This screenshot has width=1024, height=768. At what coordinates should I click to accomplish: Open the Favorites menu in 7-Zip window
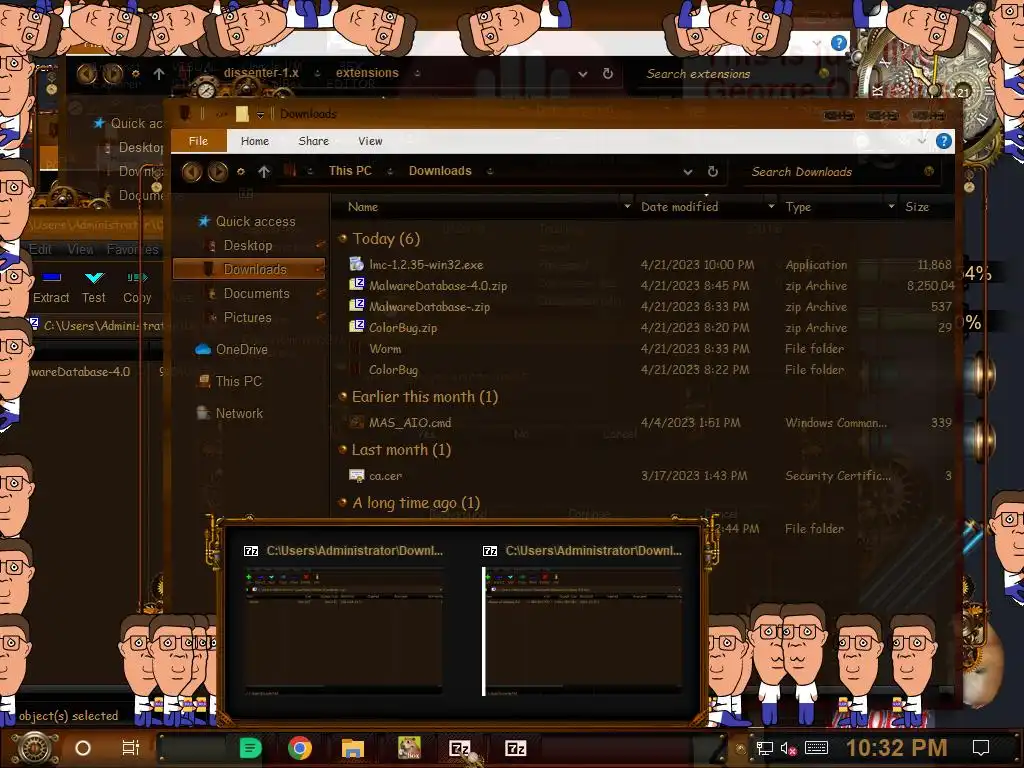(x=133, y=249)
